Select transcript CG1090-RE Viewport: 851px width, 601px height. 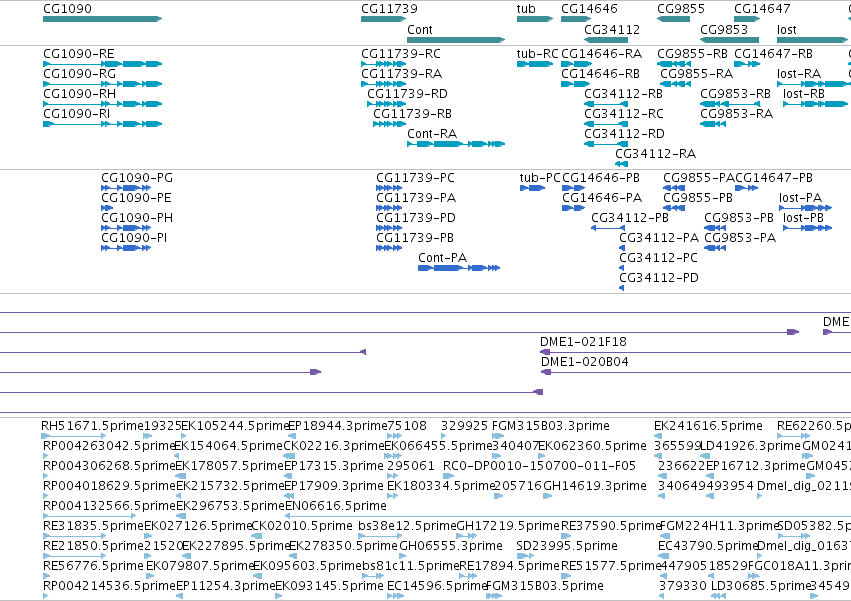click(102, 64)
